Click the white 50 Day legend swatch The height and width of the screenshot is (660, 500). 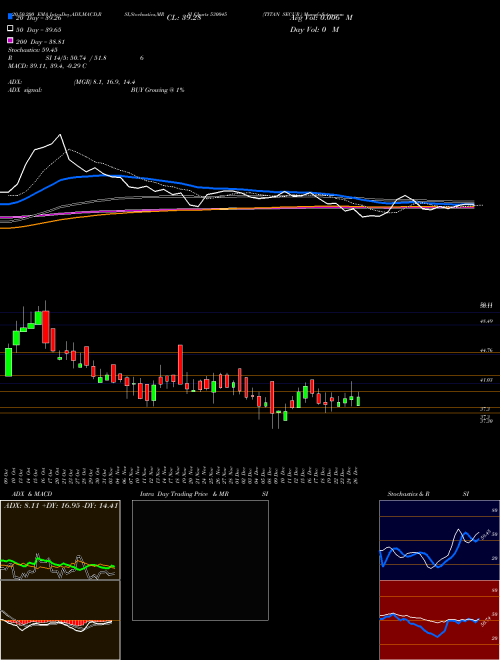[x=10, y=29]
